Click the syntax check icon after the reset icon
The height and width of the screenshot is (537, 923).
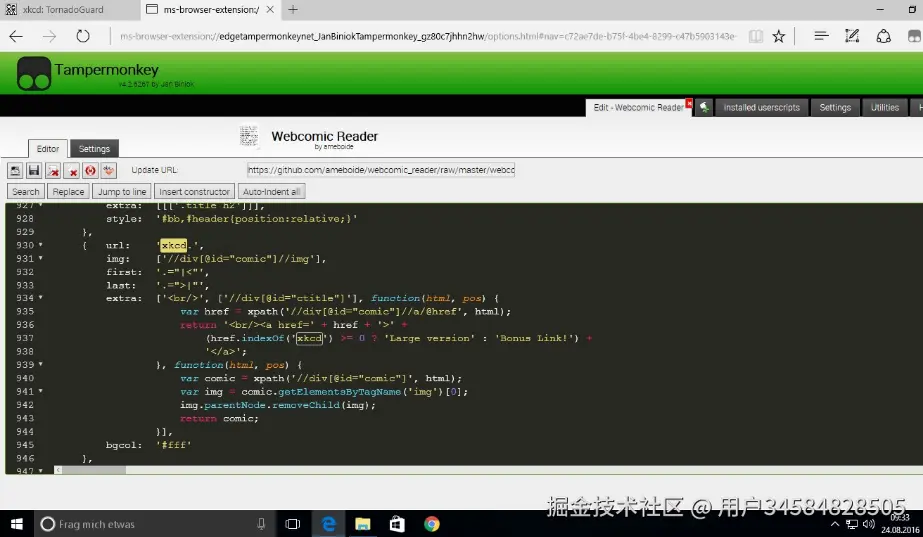[x=109, y=170]
